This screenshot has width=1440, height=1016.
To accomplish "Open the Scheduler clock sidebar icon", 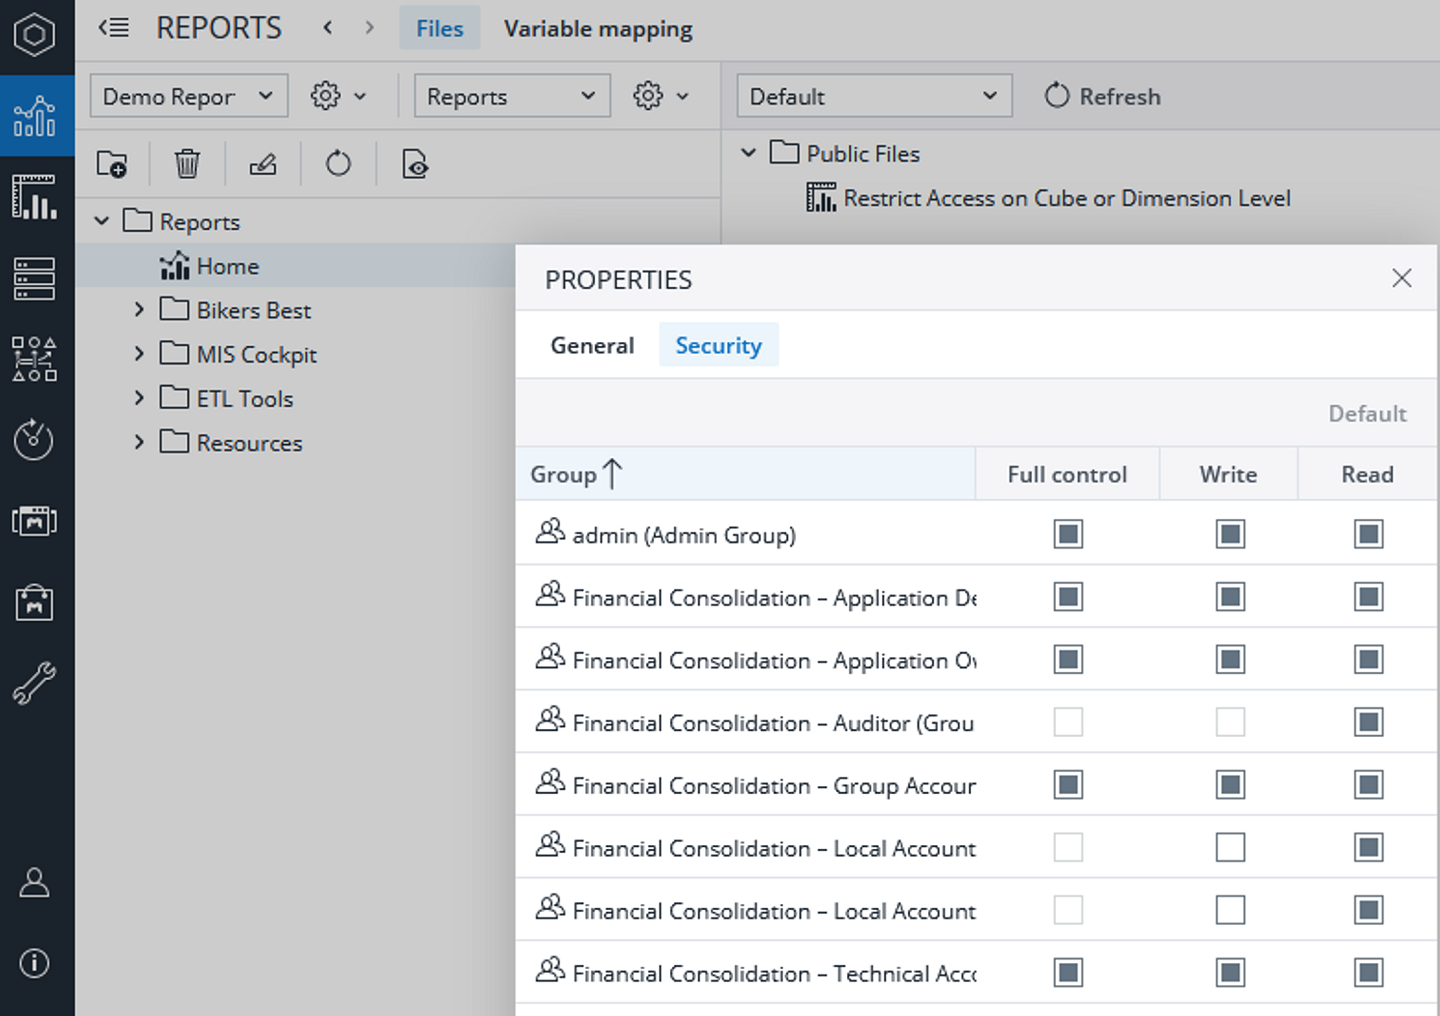I will point(34,440).
